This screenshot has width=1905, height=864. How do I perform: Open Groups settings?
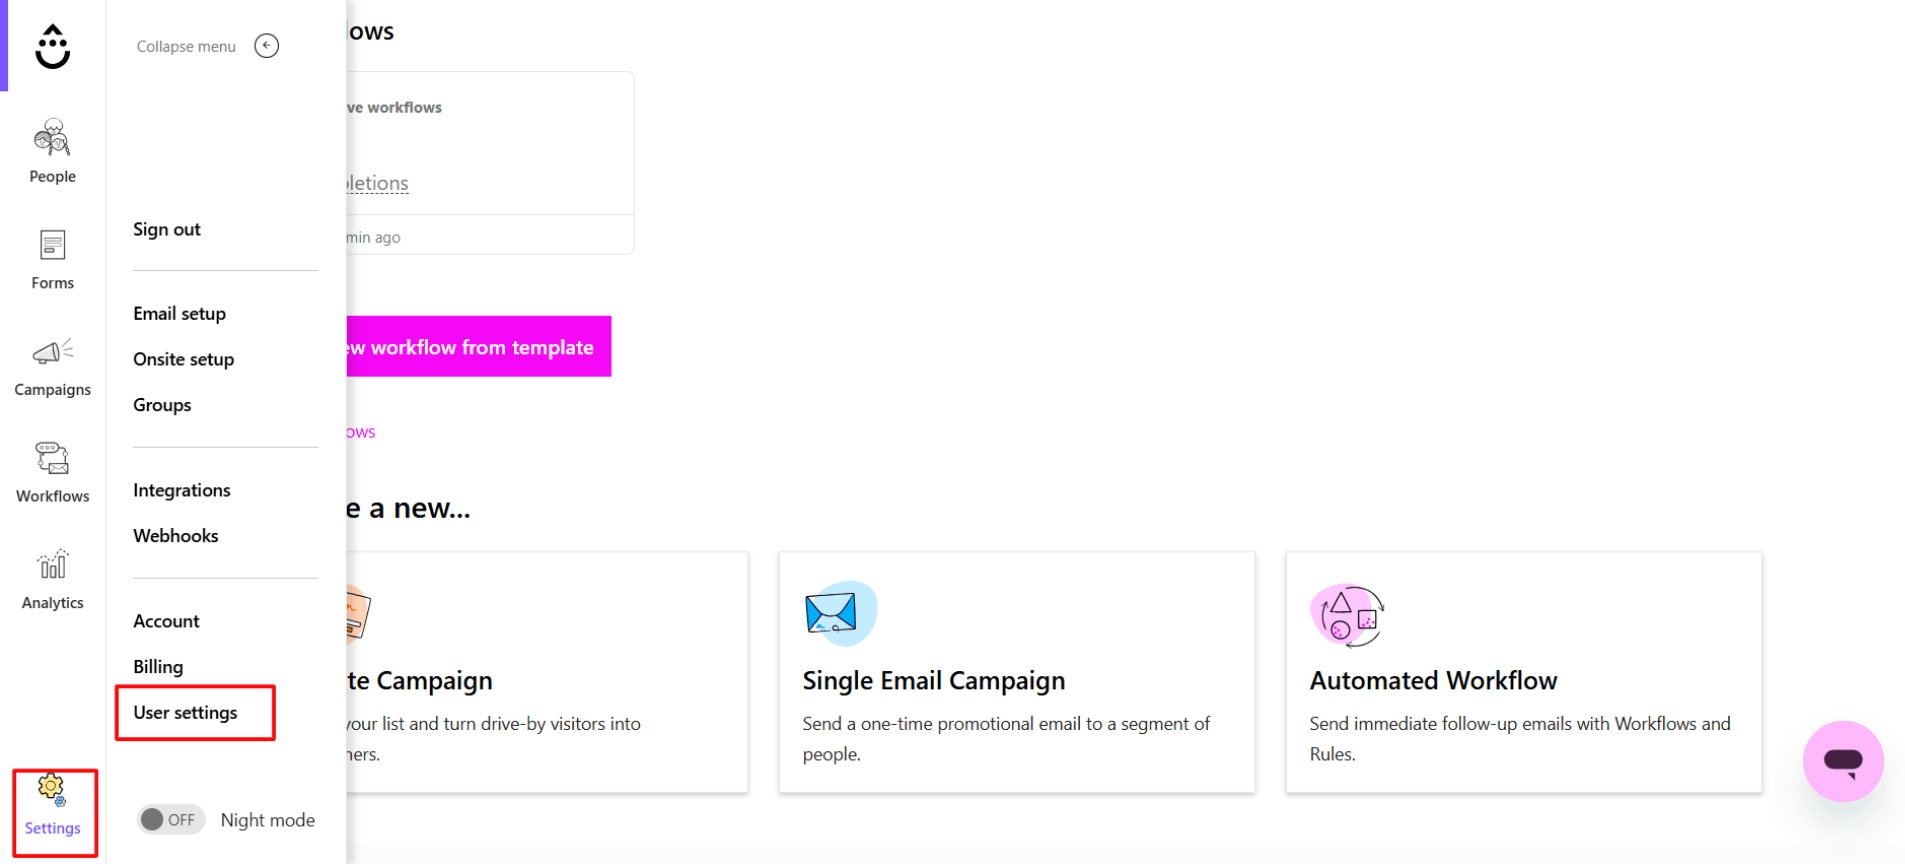(162, 405)
